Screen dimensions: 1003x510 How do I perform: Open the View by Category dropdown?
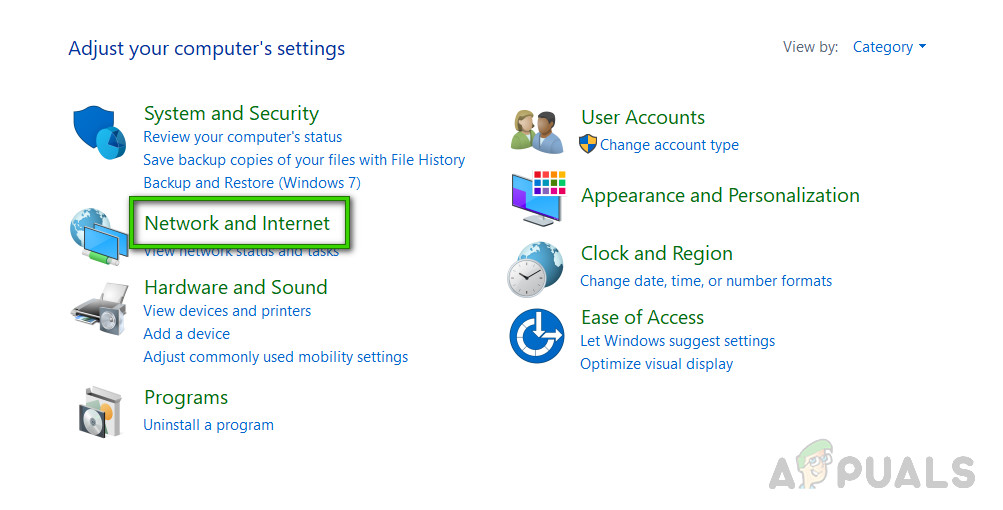coord(889,47)
